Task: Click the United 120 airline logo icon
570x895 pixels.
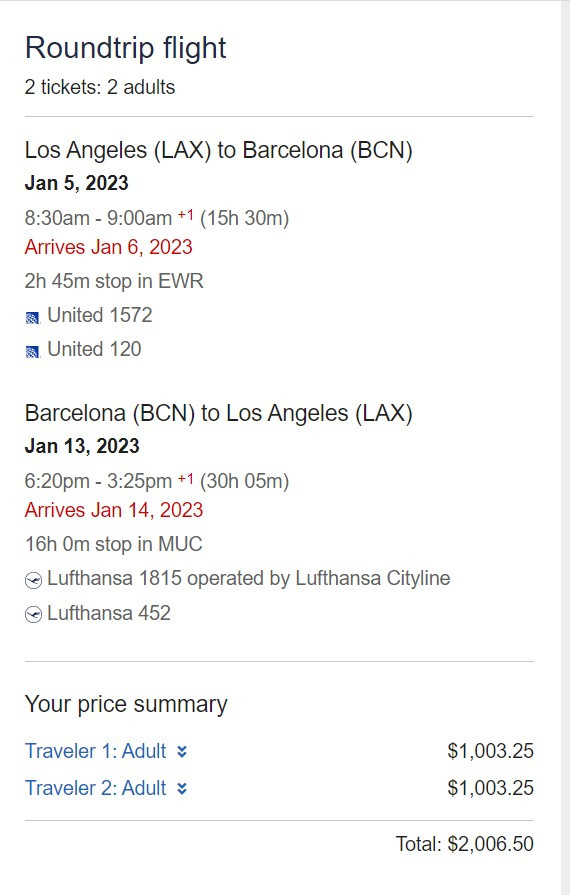Action: [33, 352]
